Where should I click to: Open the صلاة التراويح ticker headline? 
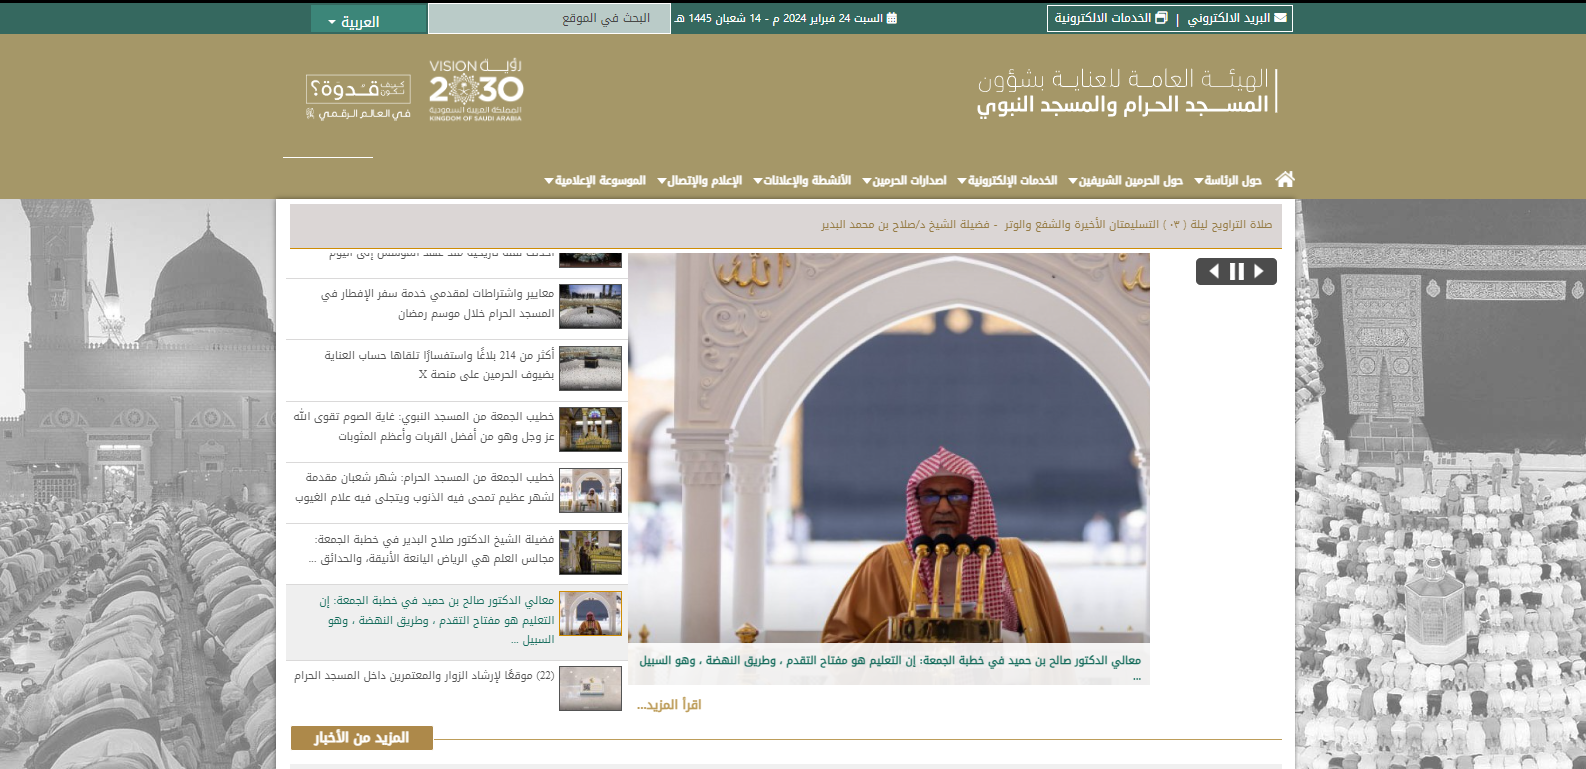click(x=1047, y=225)
